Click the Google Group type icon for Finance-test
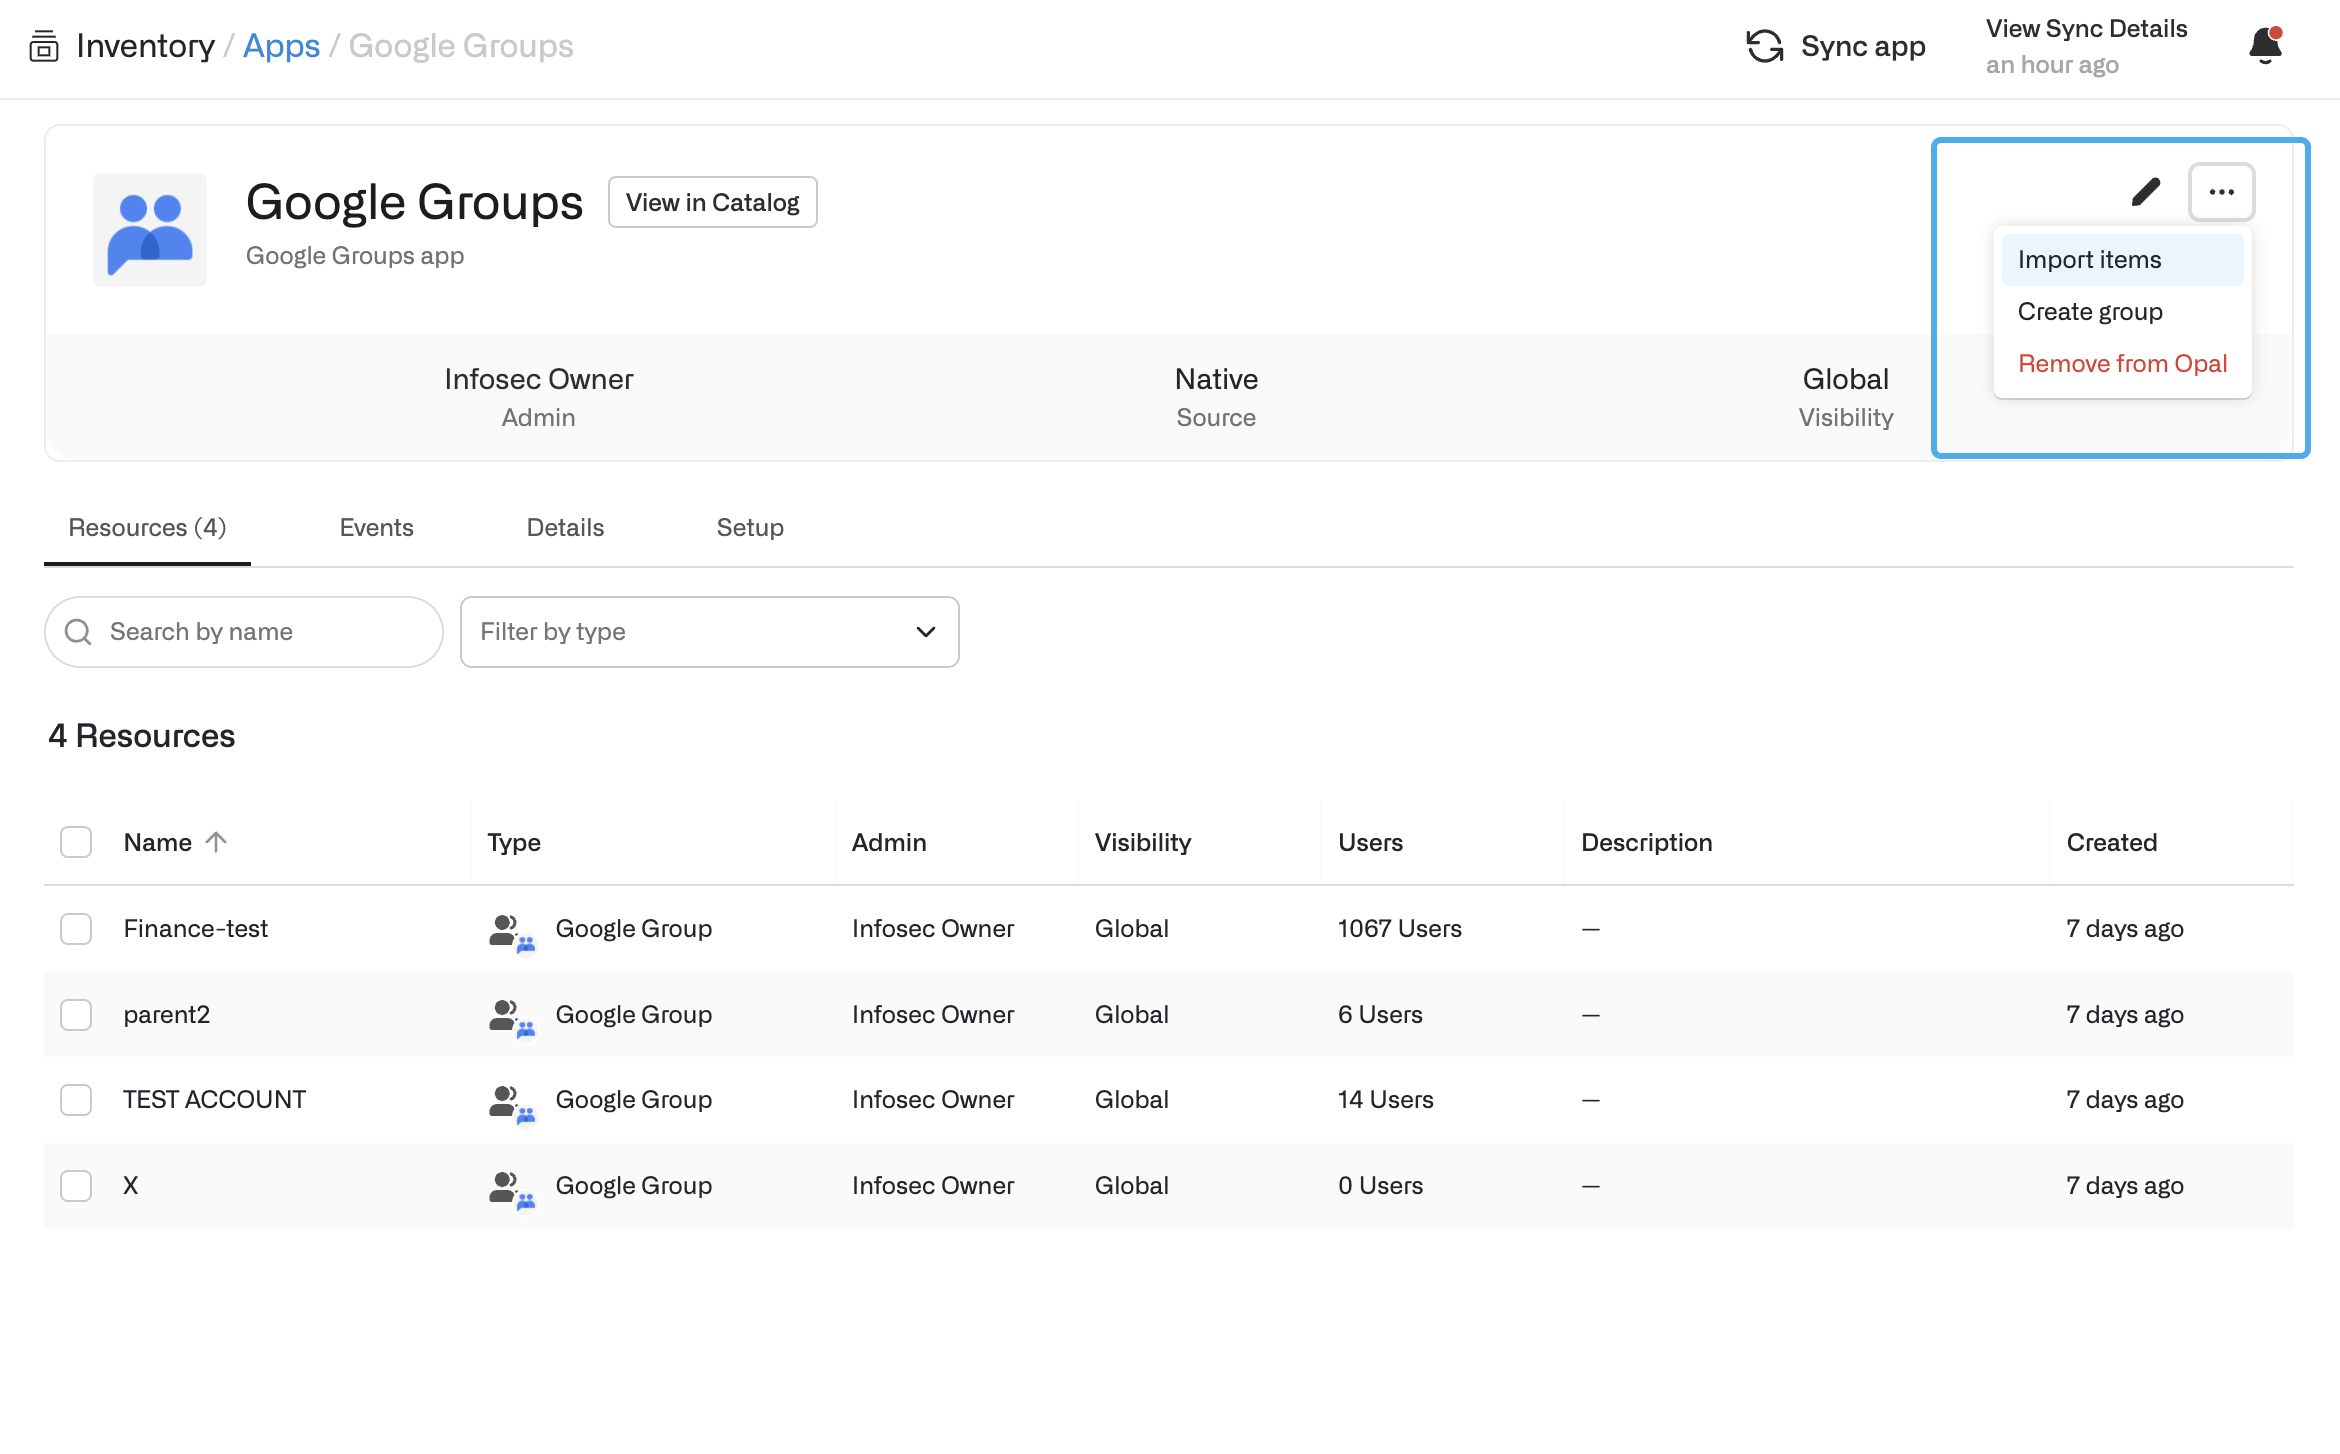The image size is (2340, 1454). (511, 931)
